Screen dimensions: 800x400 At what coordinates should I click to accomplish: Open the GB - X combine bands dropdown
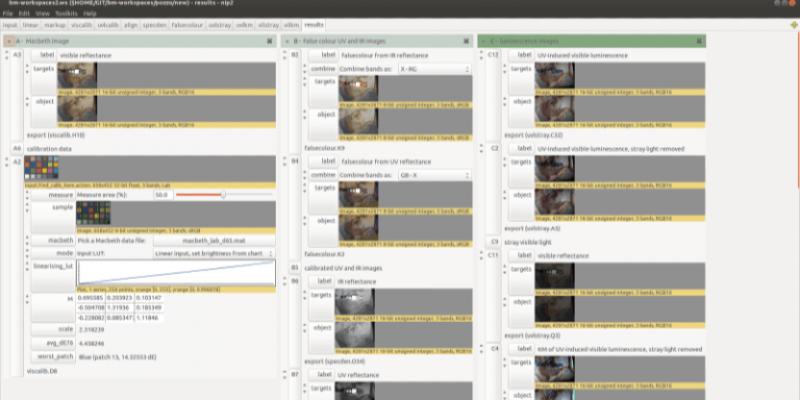pyautogui.click(x=435, y=174)
